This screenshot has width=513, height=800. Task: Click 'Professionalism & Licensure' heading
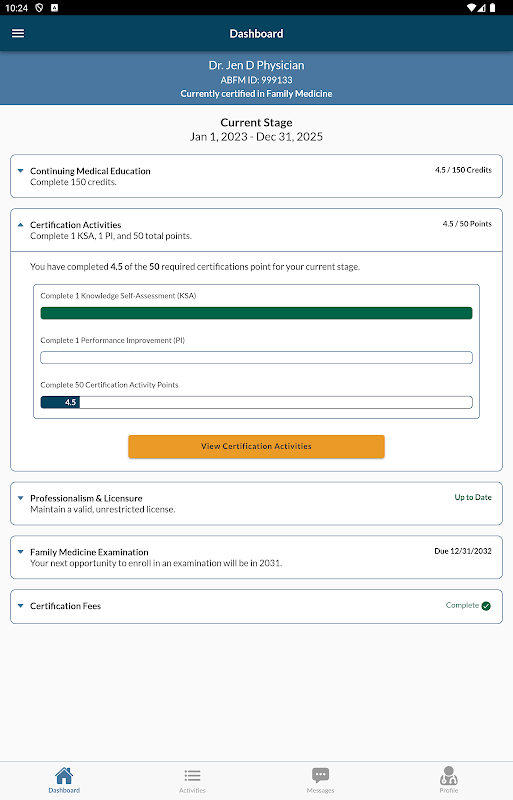(86, 498)
